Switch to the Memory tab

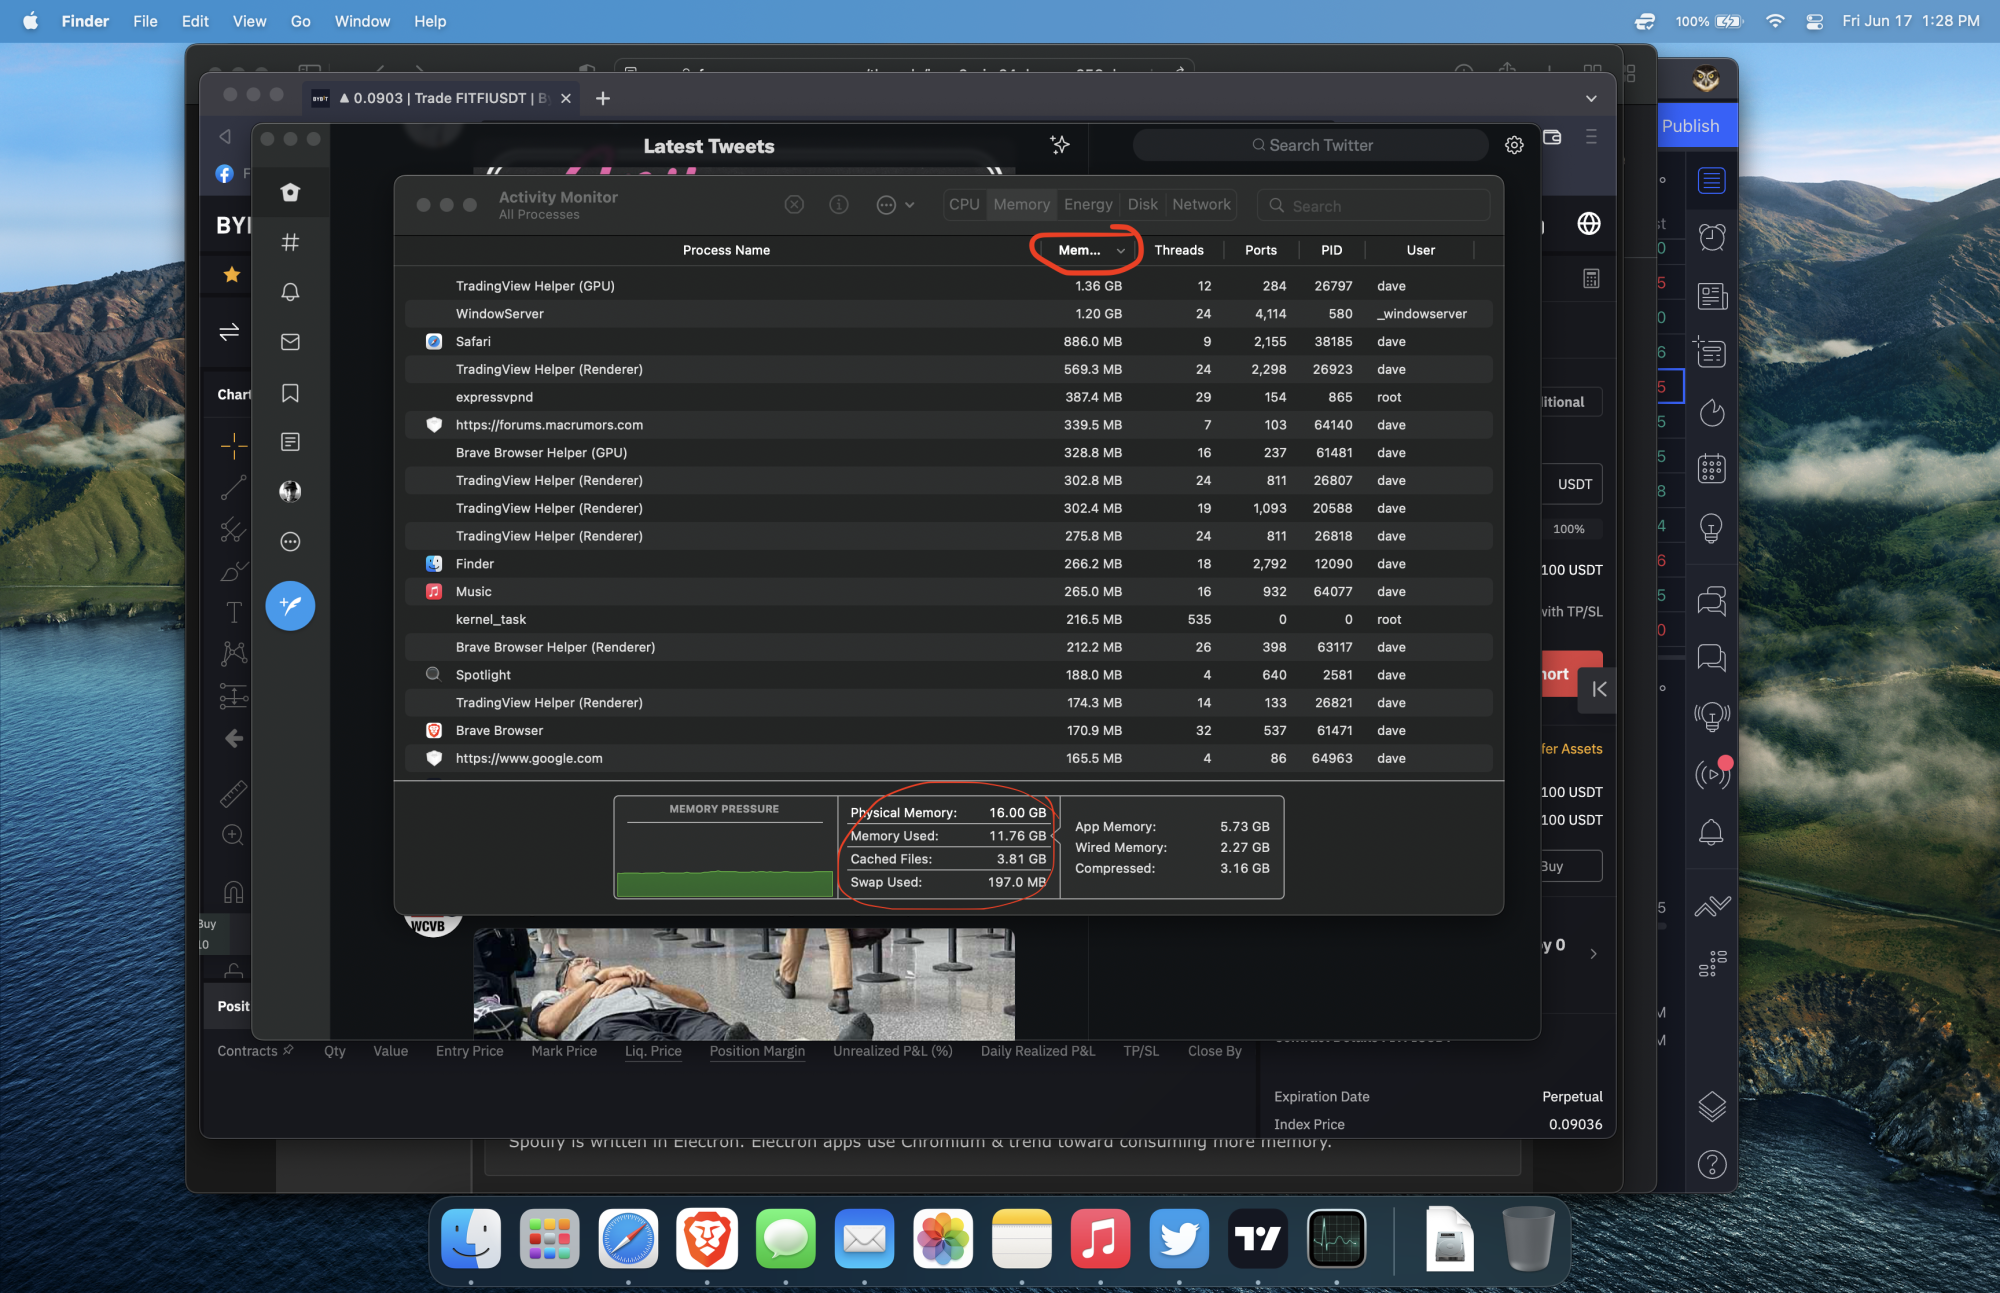[x=1021, y=204]
